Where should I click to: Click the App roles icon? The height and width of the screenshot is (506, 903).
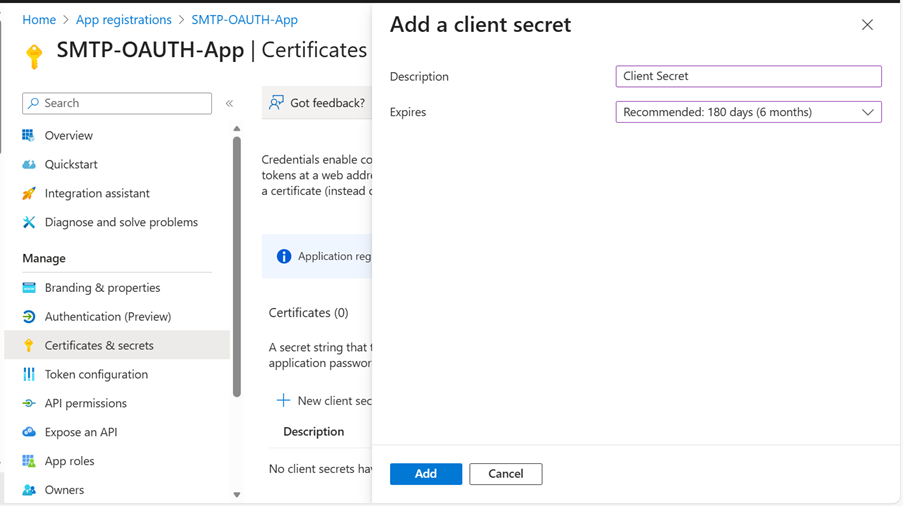(29, 461)
